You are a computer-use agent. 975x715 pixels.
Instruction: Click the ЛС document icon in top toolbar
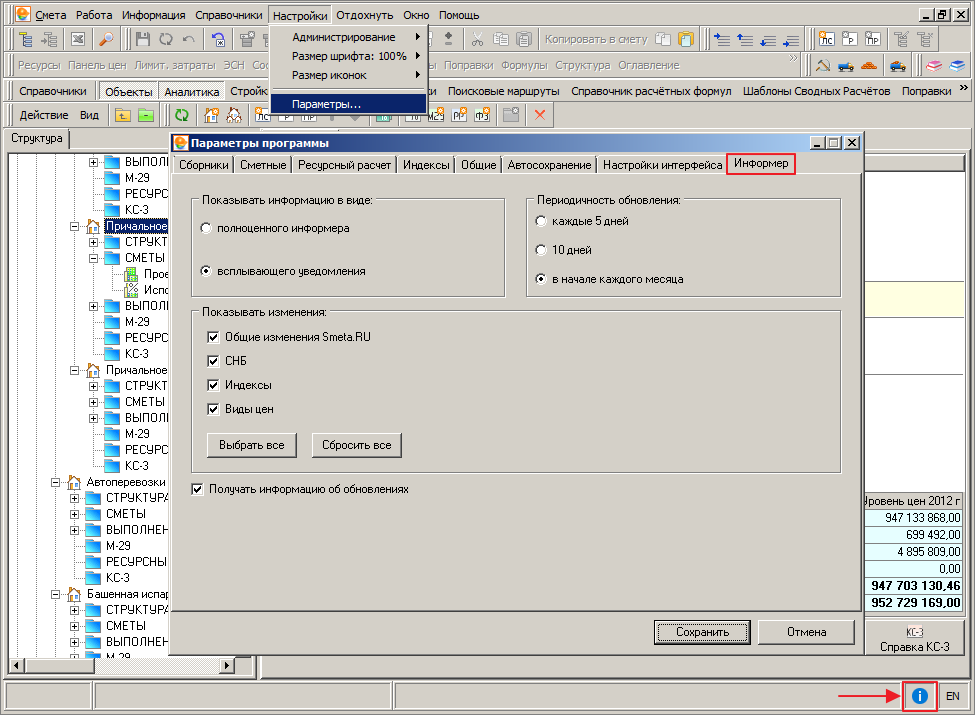tap(826, 39)
